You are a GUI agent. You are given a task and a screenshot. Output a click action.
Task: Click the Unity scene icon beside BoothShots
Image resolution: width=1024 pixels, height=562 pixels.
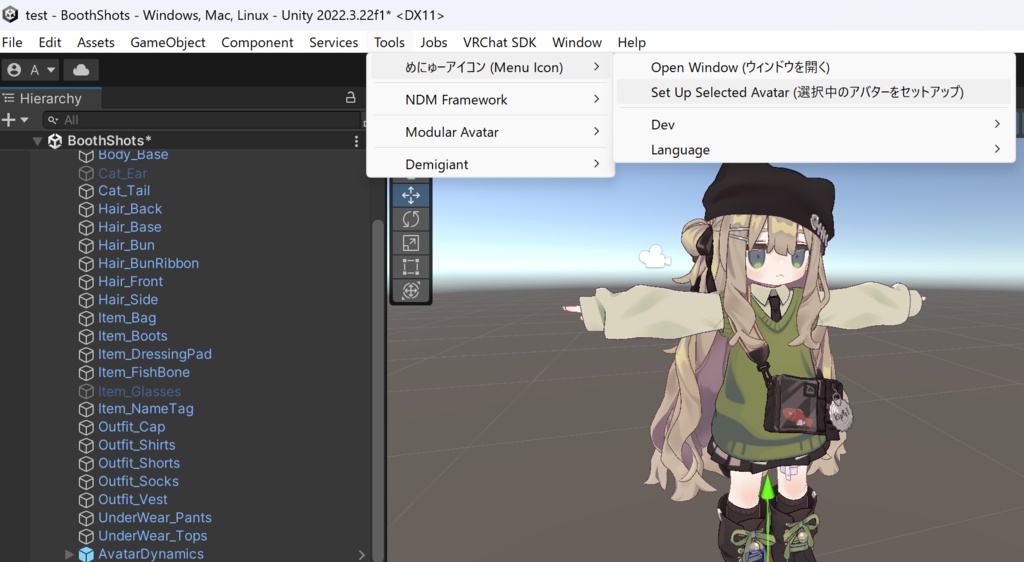tap(56, 141)
